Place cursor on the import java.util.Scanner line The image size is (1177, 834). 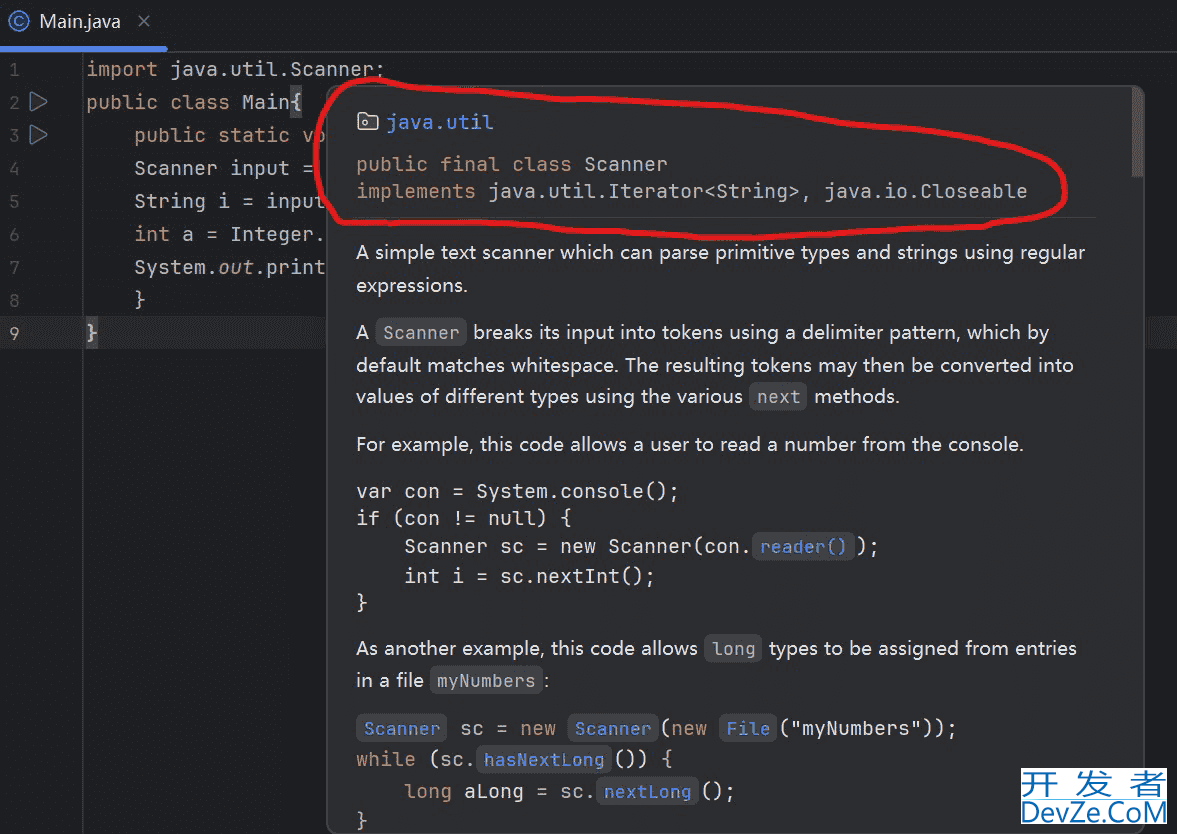(x=235, y=70)
